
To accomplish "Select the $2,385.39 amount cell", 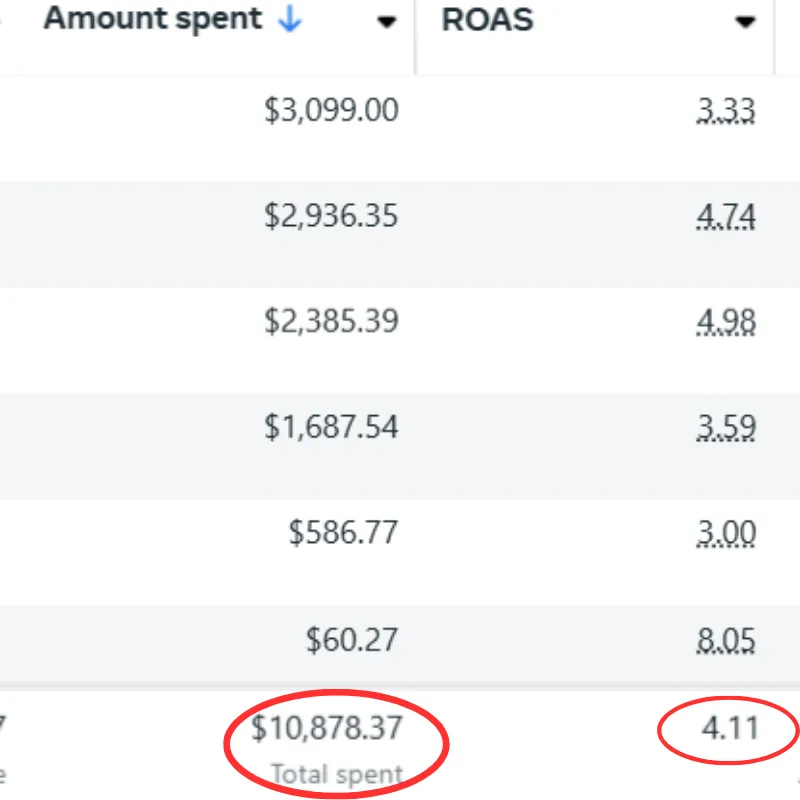I will pyautogui.click(x=331, y=321).
